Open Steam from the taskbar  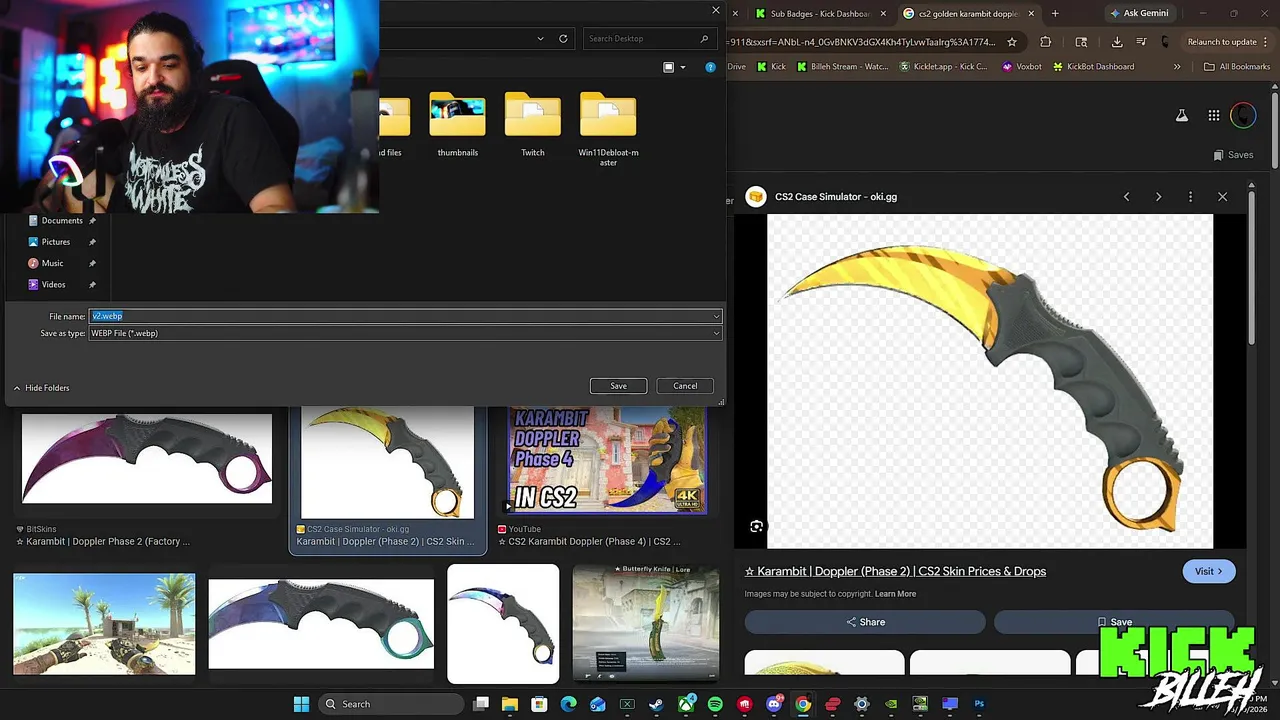656,704
